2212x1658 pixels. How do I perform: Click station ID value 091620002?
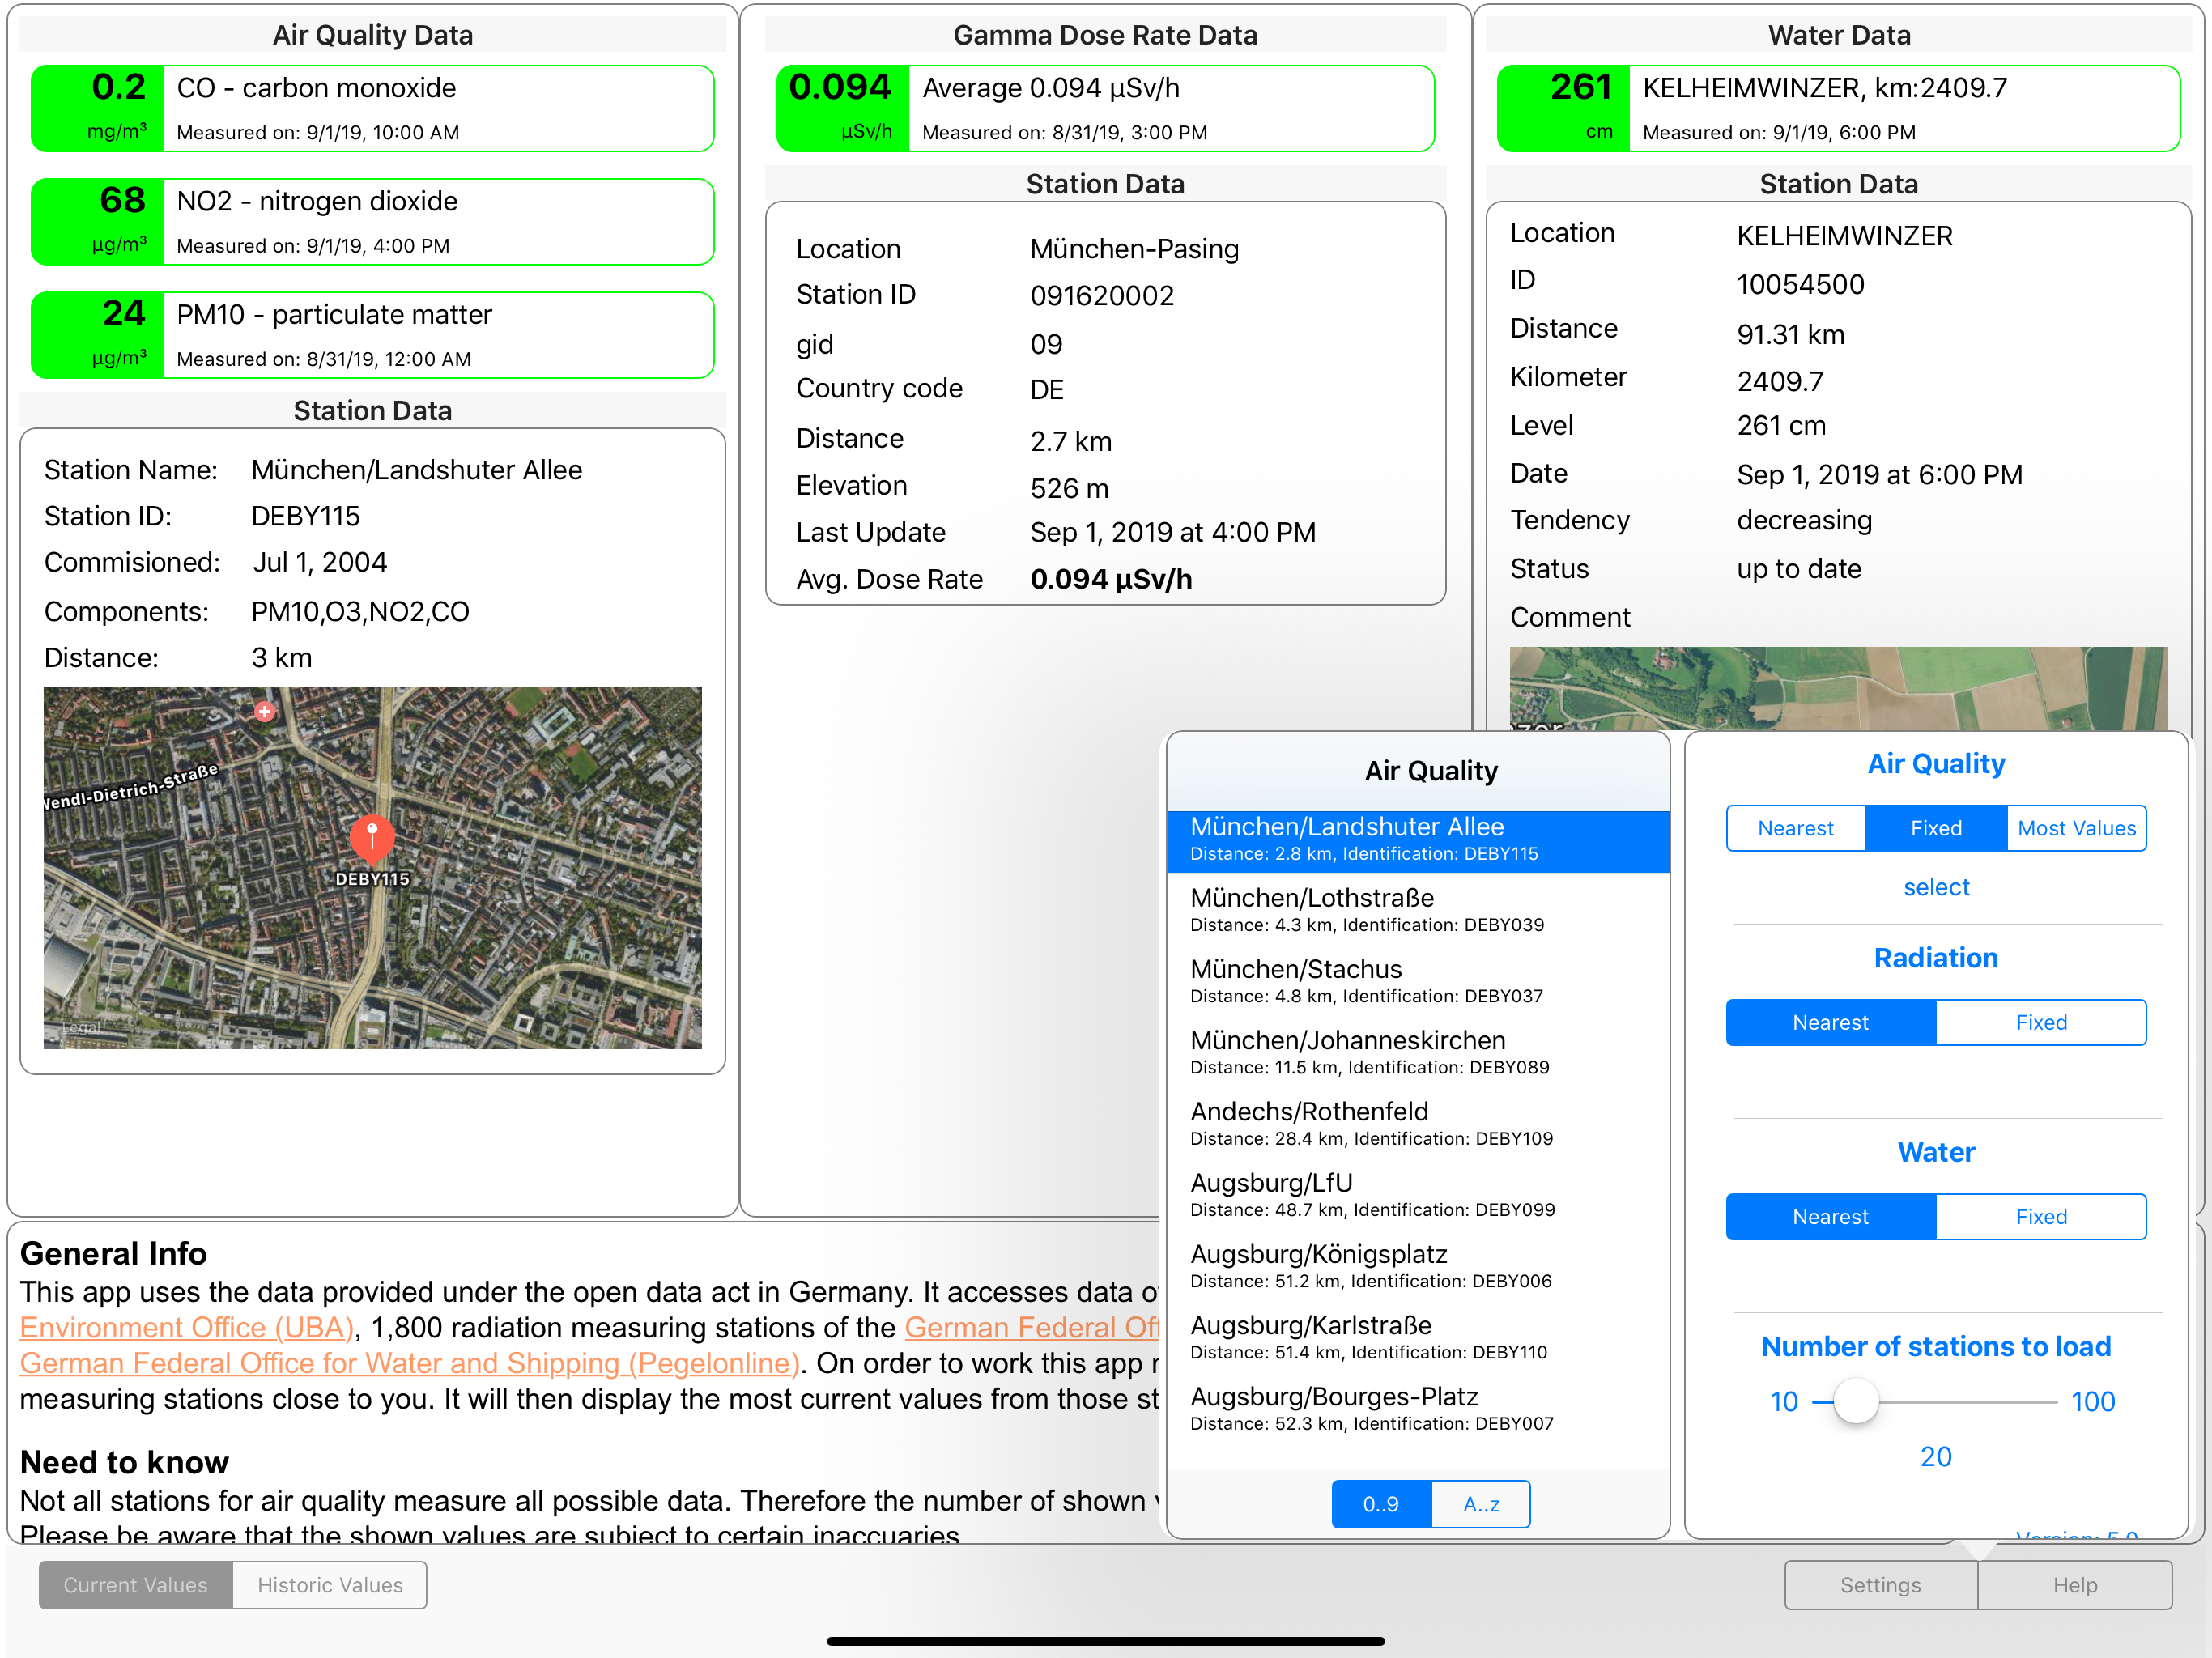(1102, 295)
